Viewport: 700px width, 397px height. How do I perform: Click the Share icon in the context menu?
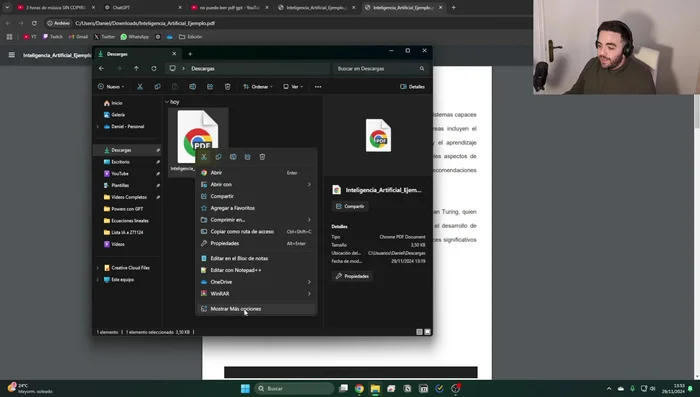(248, 157)
